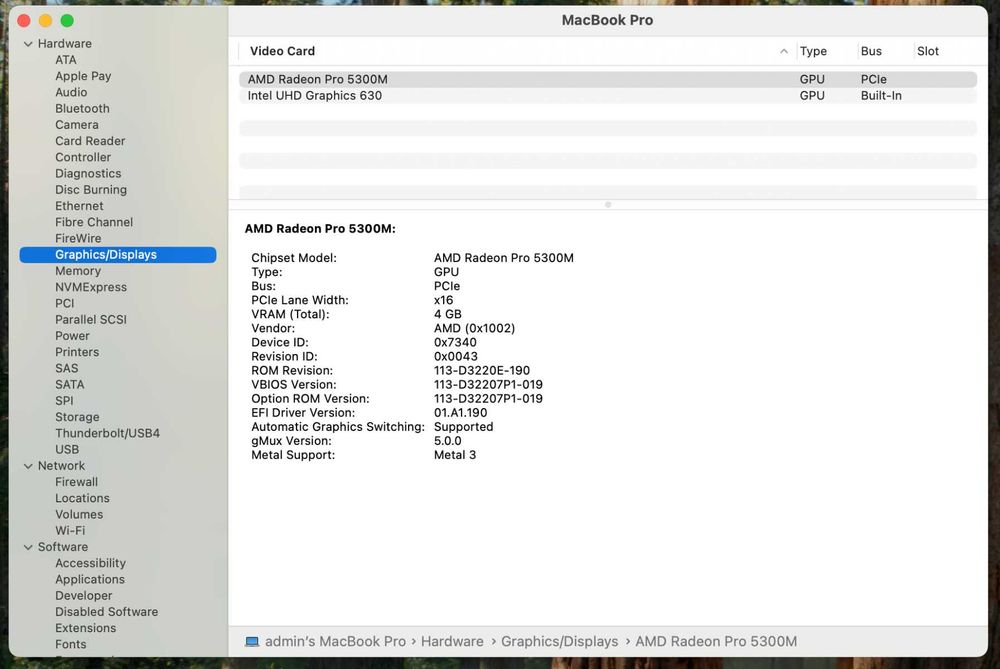Screen dimensions: 1000x669
Task: Open Locations in the sidebar
Action: (82, 499)
